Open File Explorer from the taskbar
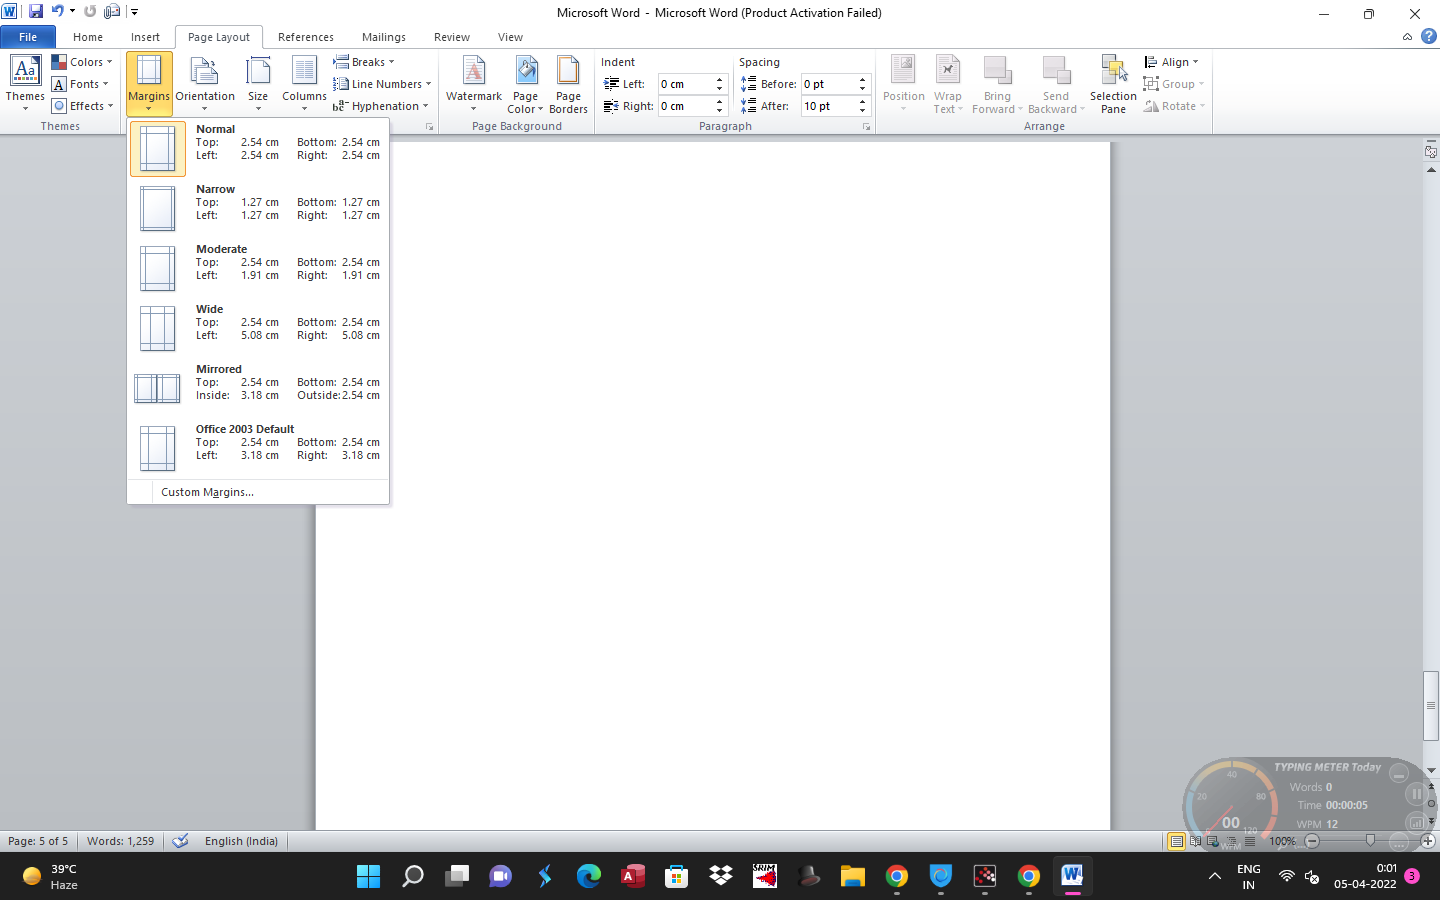 click(852, 876)
